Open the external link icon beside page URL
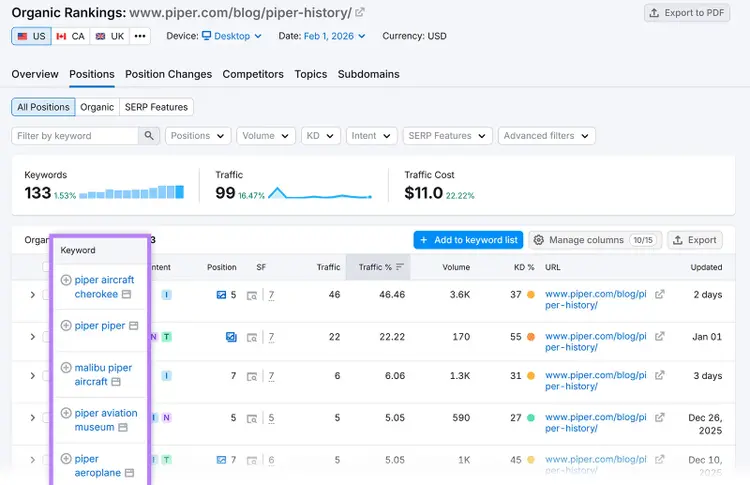Image resolution: width=750 pixels, height=485 pixels. (360, 12)
